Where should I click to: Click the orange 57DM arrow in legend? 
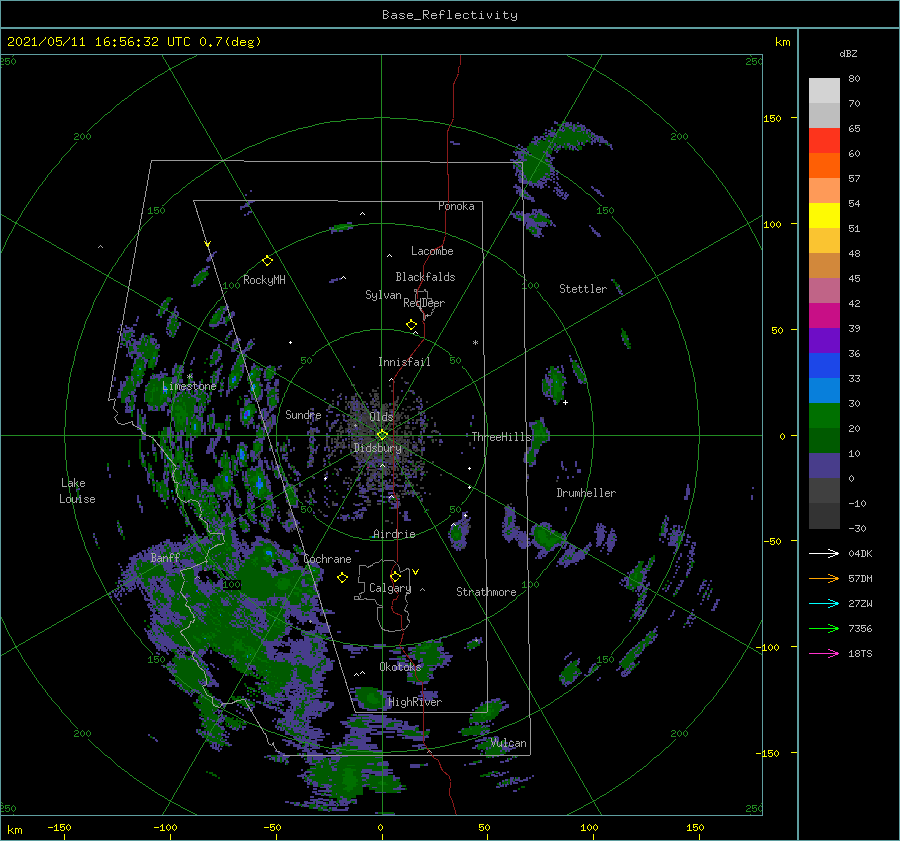pos(824,579)
